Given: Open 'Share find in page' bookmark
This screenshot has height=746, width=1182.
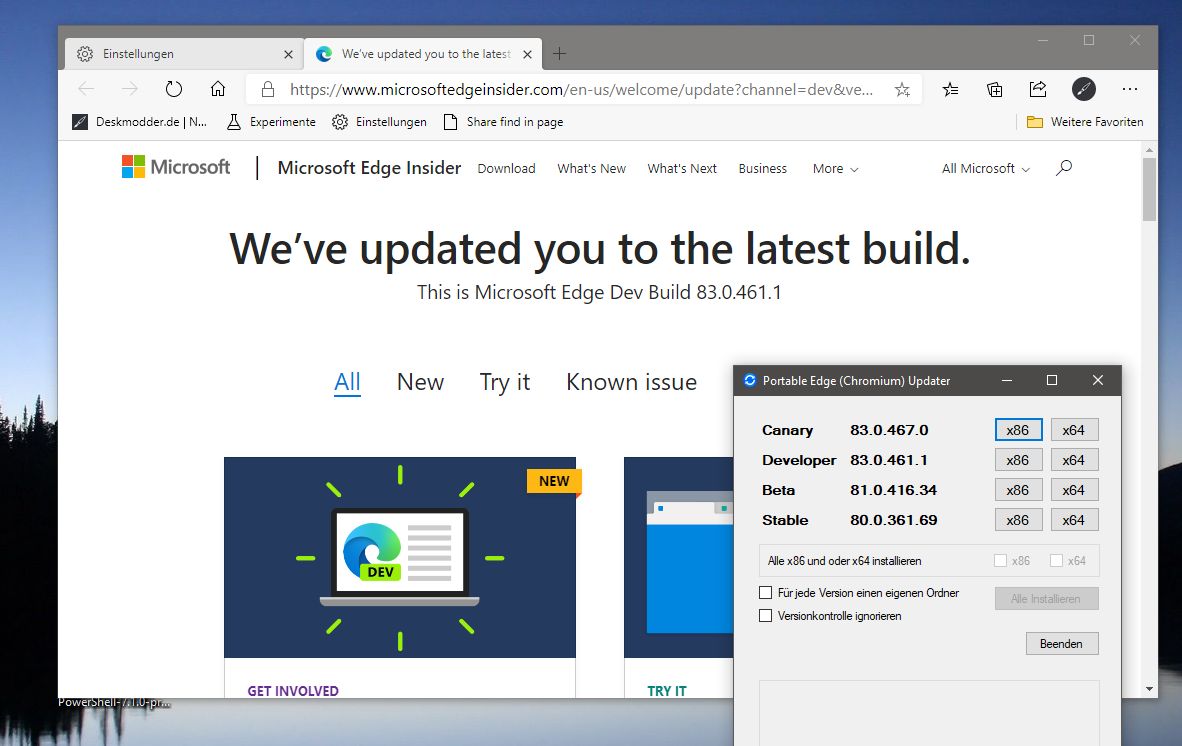Looking at the screenshot, I should click(x=503, y=122).
